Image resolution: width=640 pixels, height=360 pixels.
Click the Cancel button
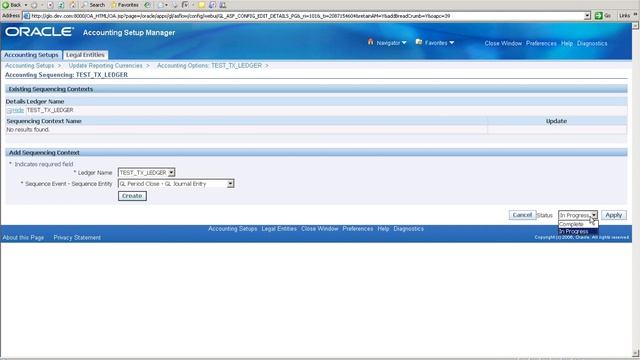click(522, 215)
